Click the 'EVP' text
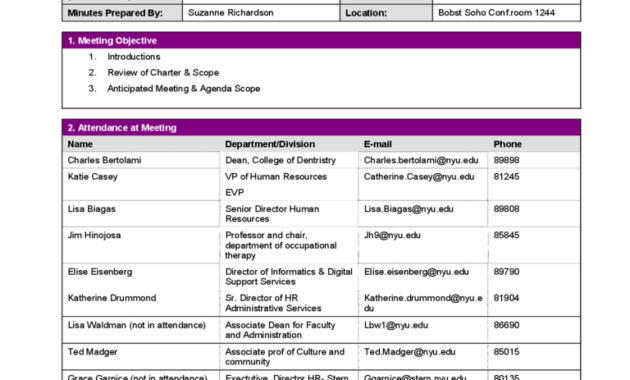This screenshot has height=380, width=630. click(x=234, y=193)
